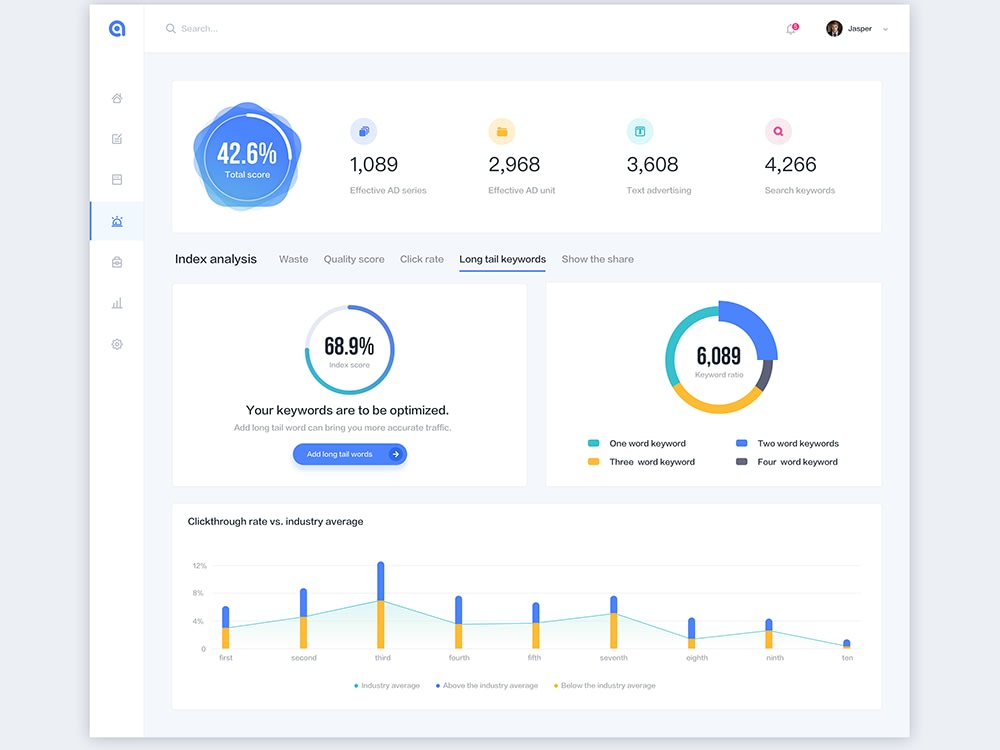Screen dimensions: 1000x750
Task: Toggle the Industry average legend item
Action: click(387, 686)
